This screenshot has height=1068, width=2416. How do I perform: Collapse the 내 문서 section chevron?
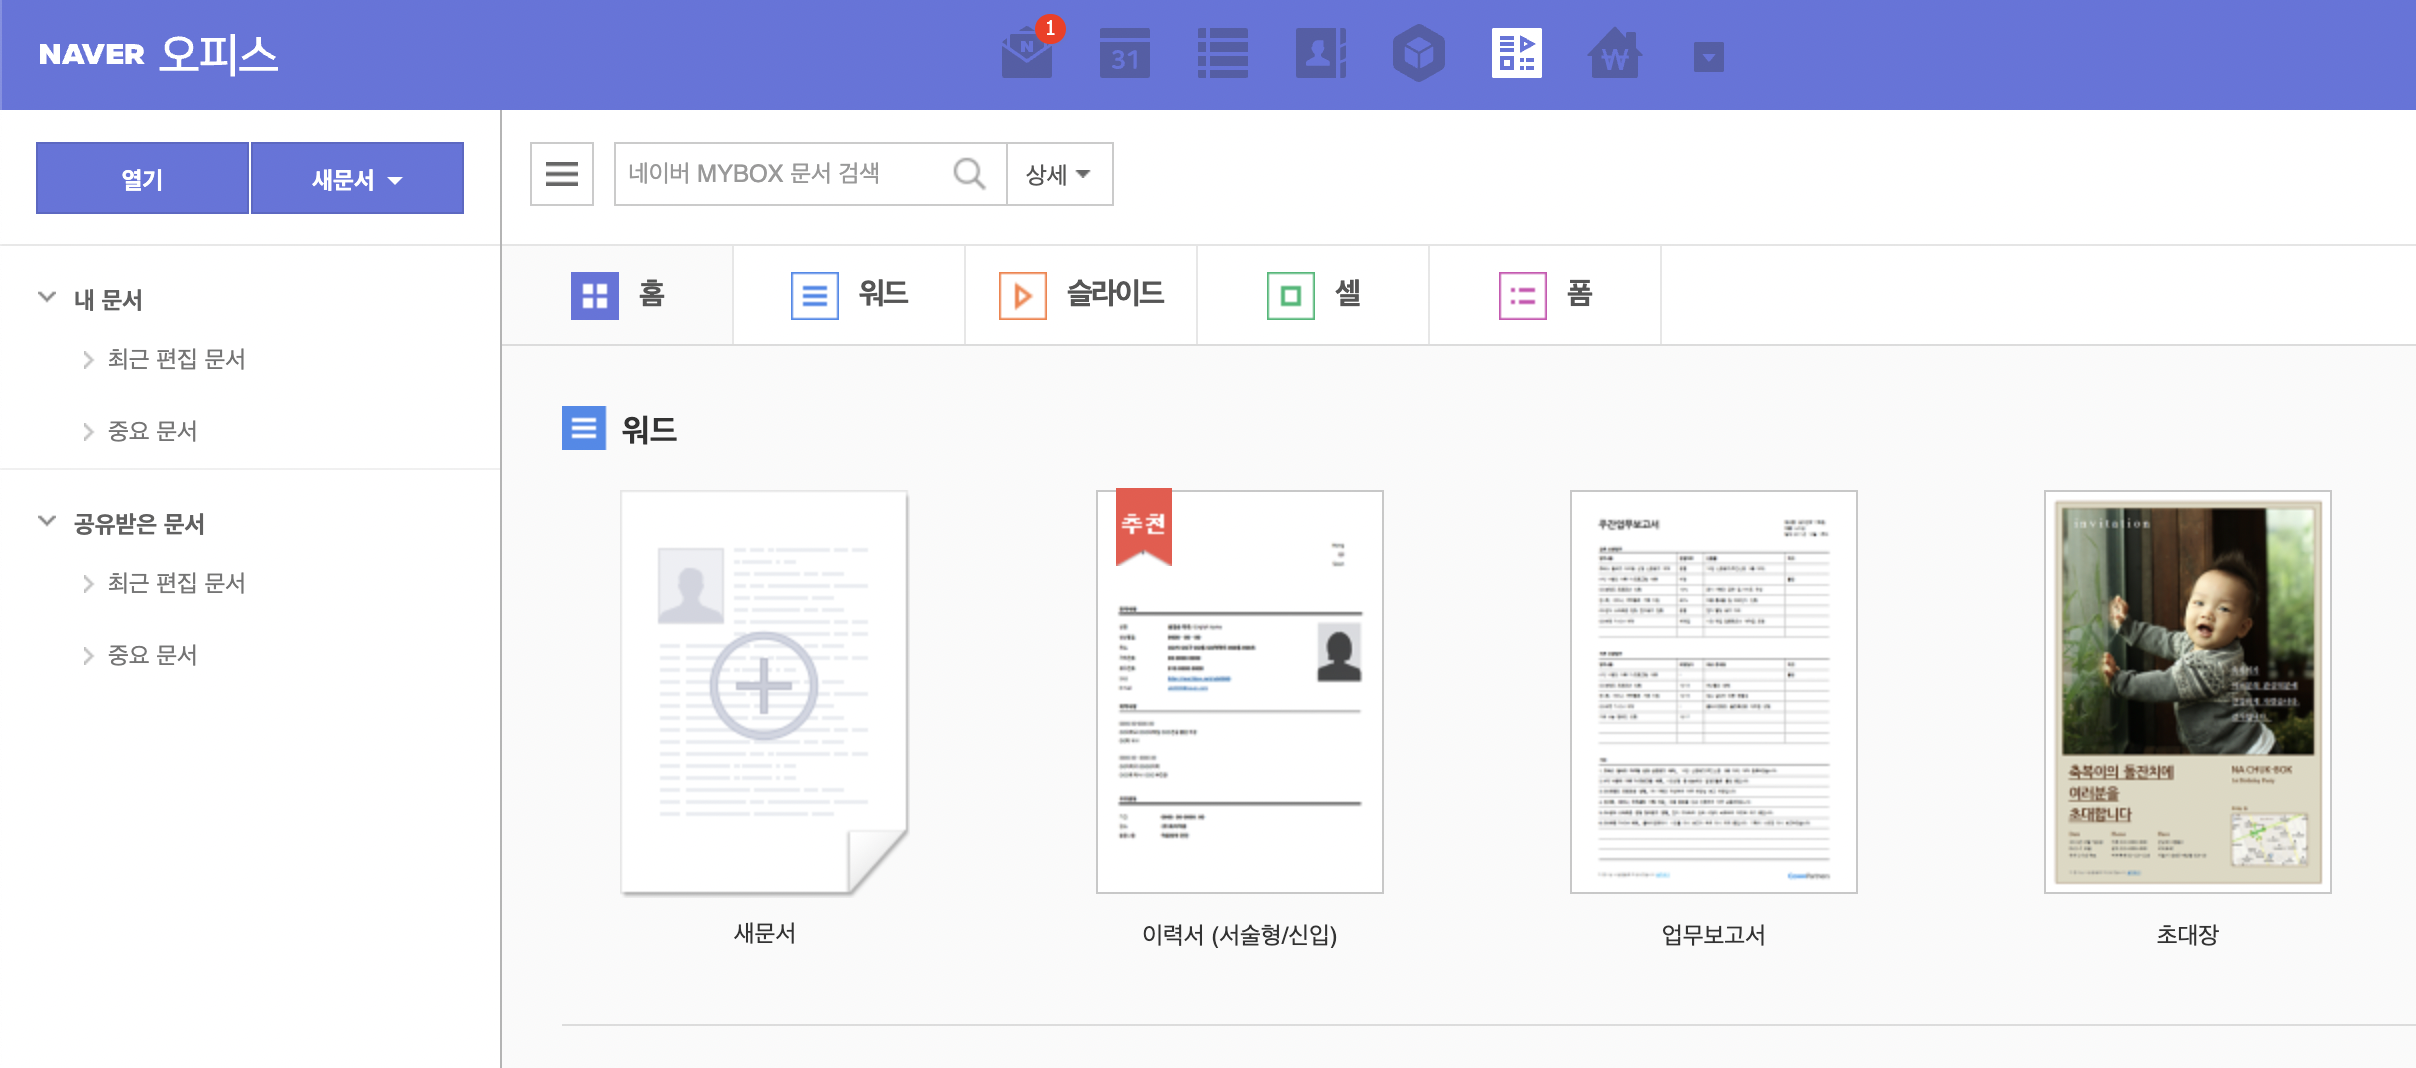coord(47,297)
